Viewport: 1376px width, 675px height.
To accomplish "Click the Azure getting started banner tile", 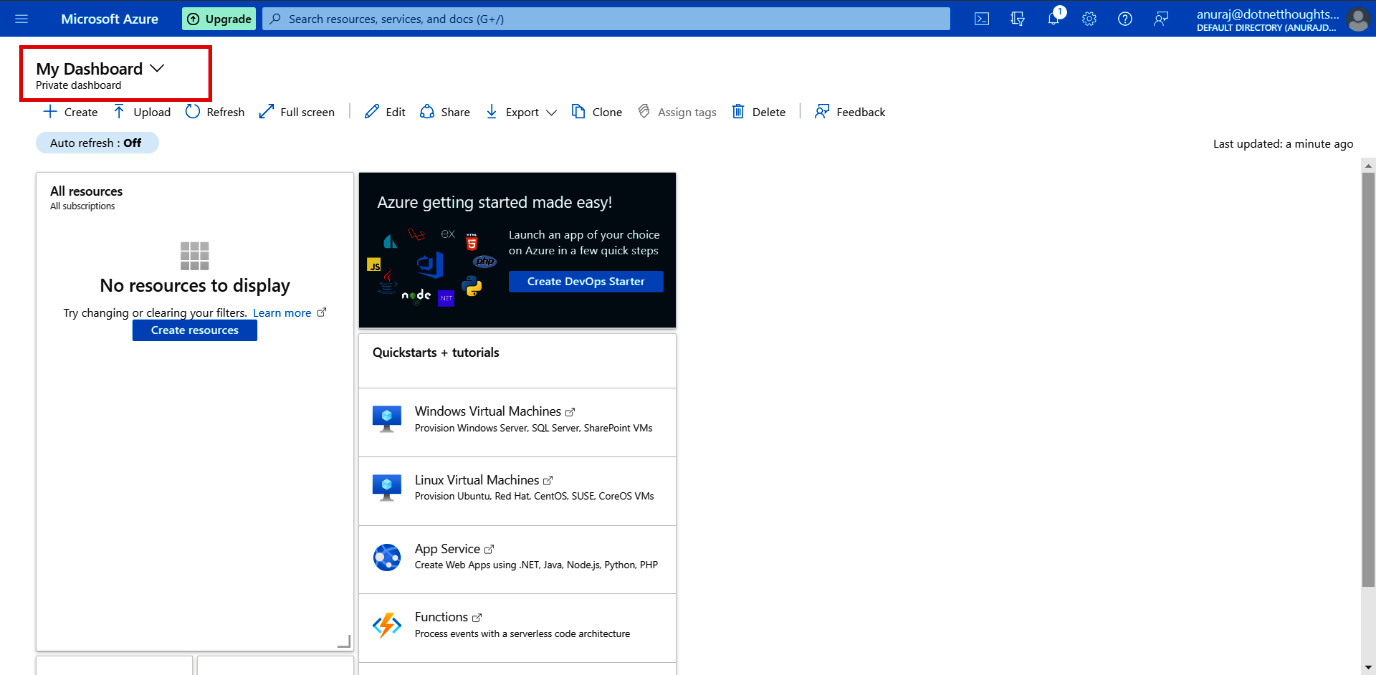I will pos(517,250).
